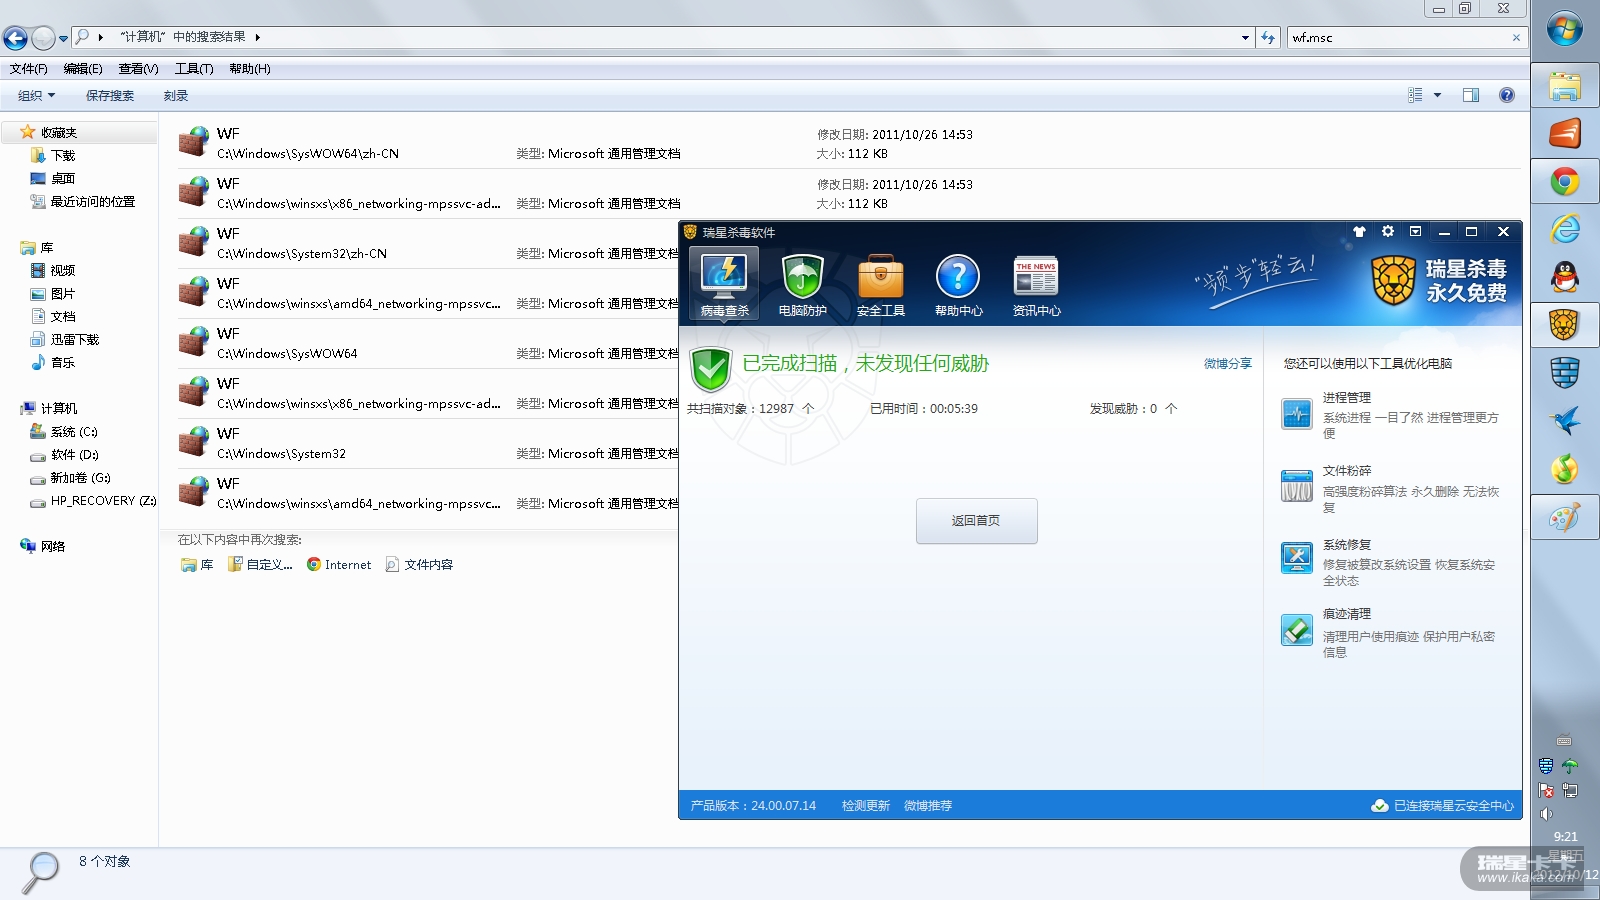Search again in 文件内容

[x=419, y=565]
